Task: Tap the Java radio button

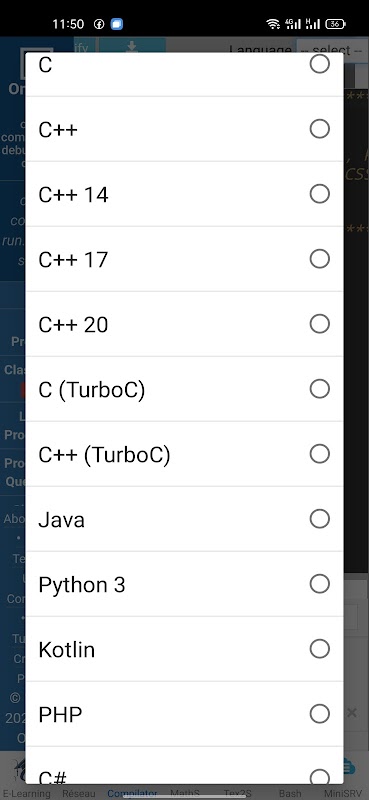Action: 319,519
